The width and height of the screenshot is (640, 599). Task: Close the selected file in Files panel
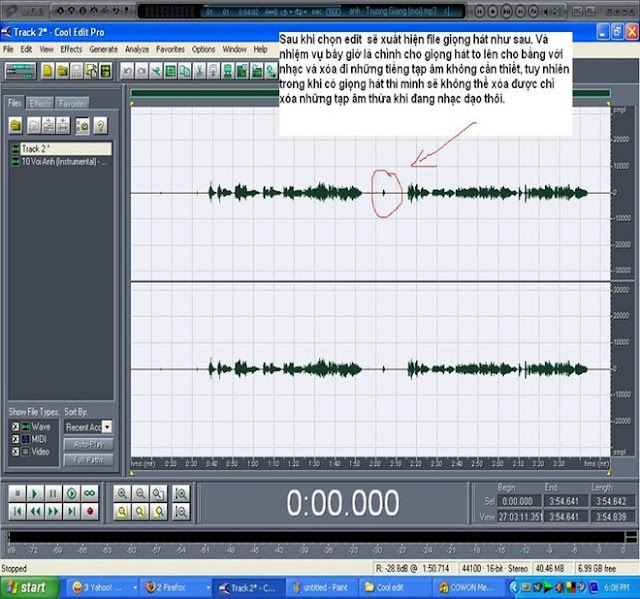(x=34, y=126)
